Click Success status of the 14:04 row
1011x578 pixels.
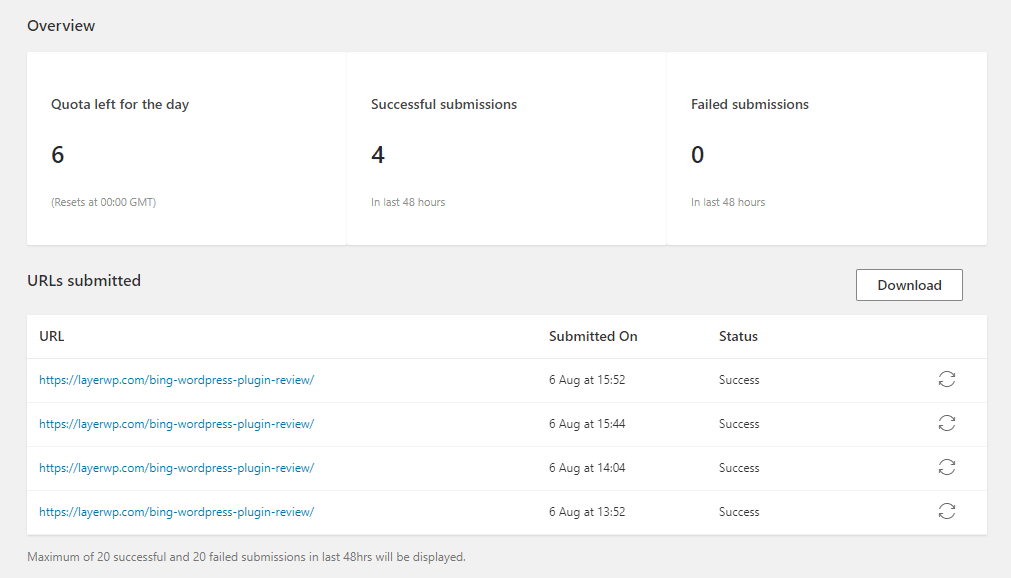[x=739, y=468]
